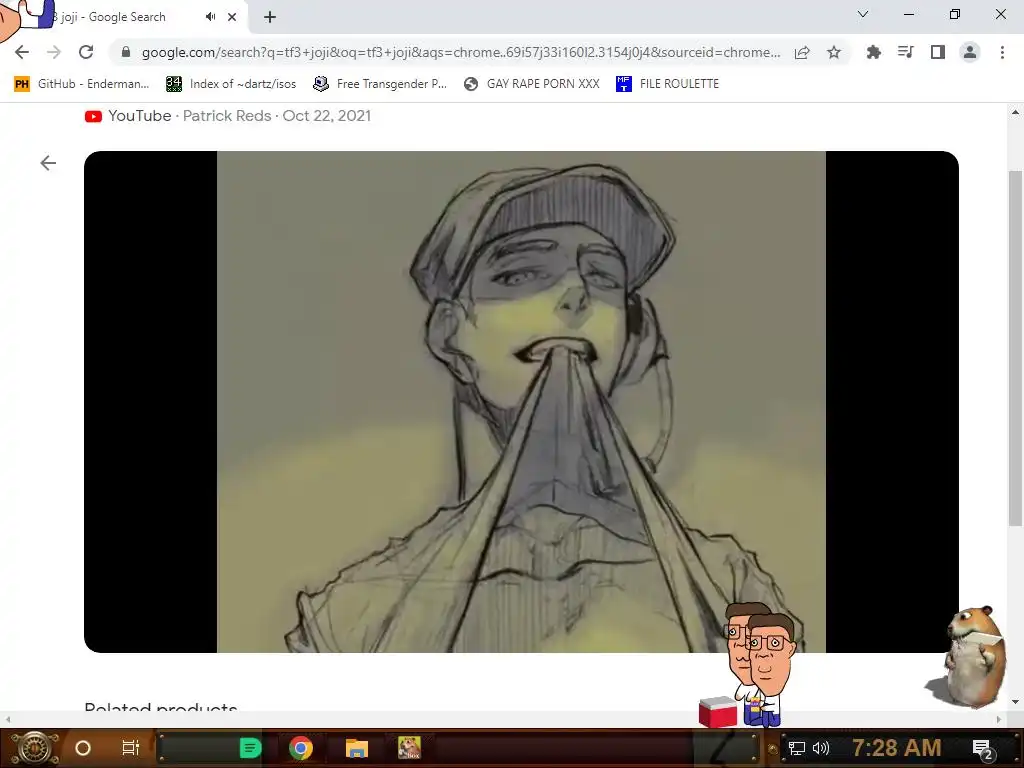1024x768 pixels.
Task: Open a new Chrome tab
Action: (270, 17)
